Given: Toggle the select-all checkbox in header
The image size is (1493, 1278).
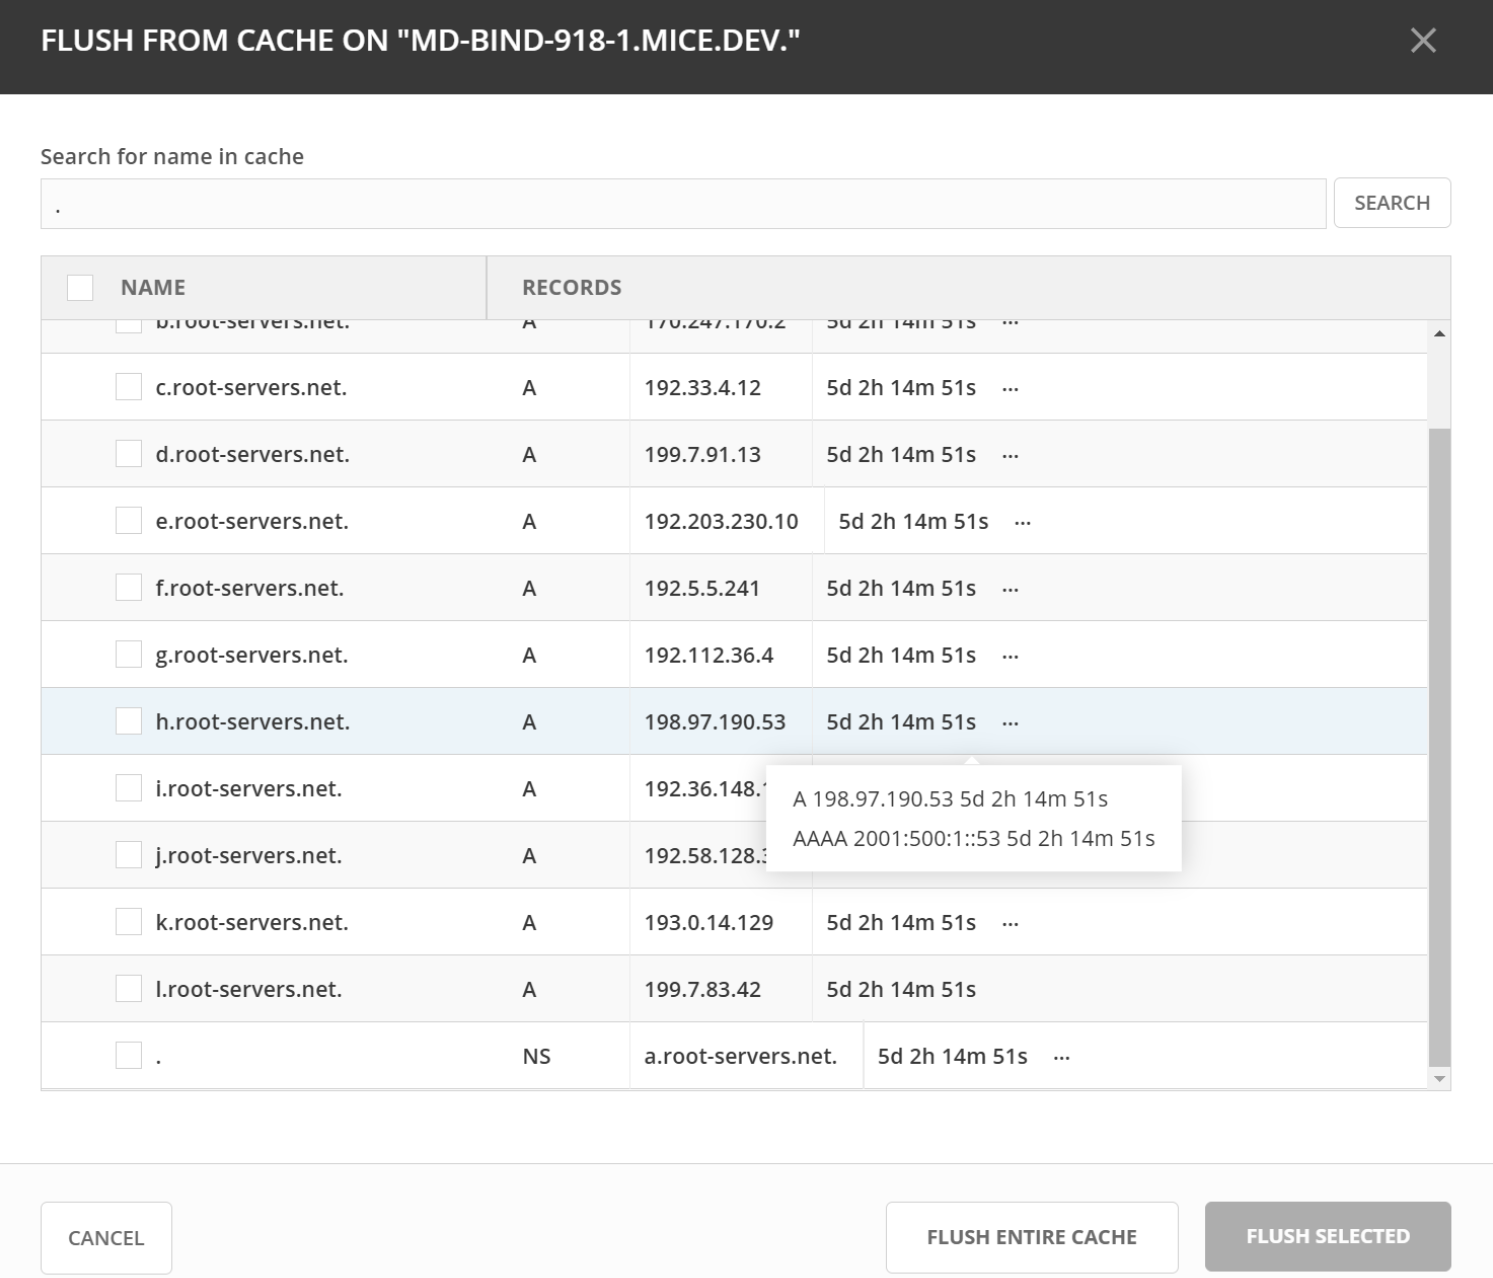Looking at the screenshot, I should coord(80,288).
